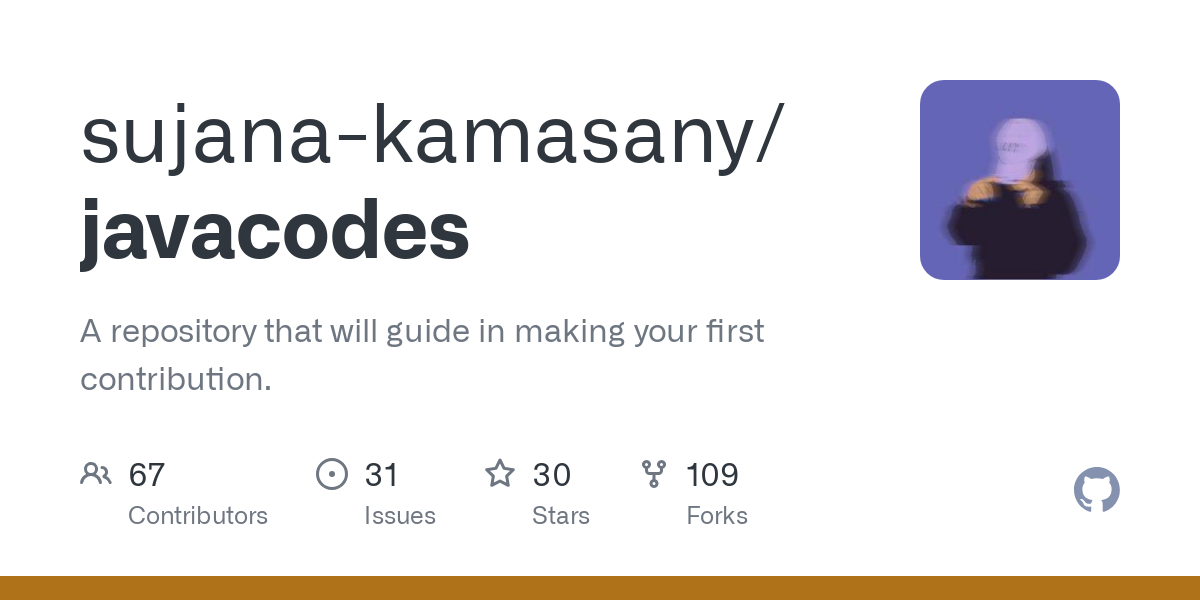Image resolution: width=1200 pixels, height=600 pixels.
Task: Click the Forks branch icon
Action: [654, 474]
